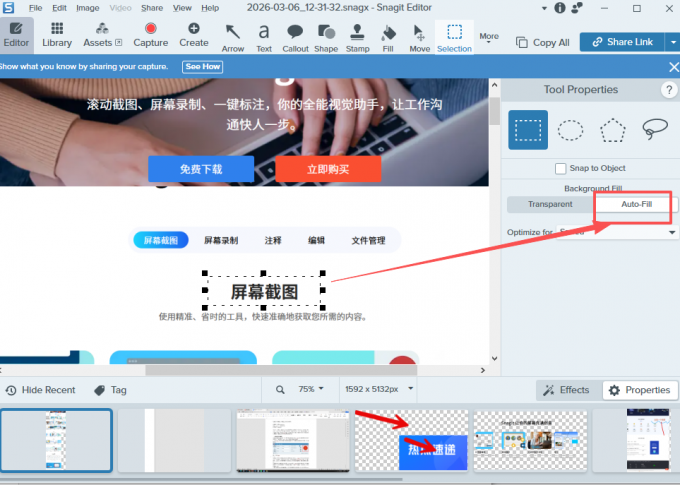Open the 热点速递 recent capture thumbnail

(x=411, y=440)
